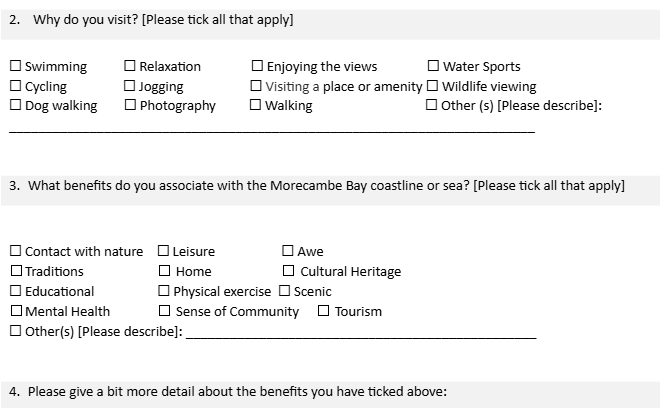This screenshot has width=660, height=408.
Task: Tick the Relaxation checkbox
Action: [130, 67]
